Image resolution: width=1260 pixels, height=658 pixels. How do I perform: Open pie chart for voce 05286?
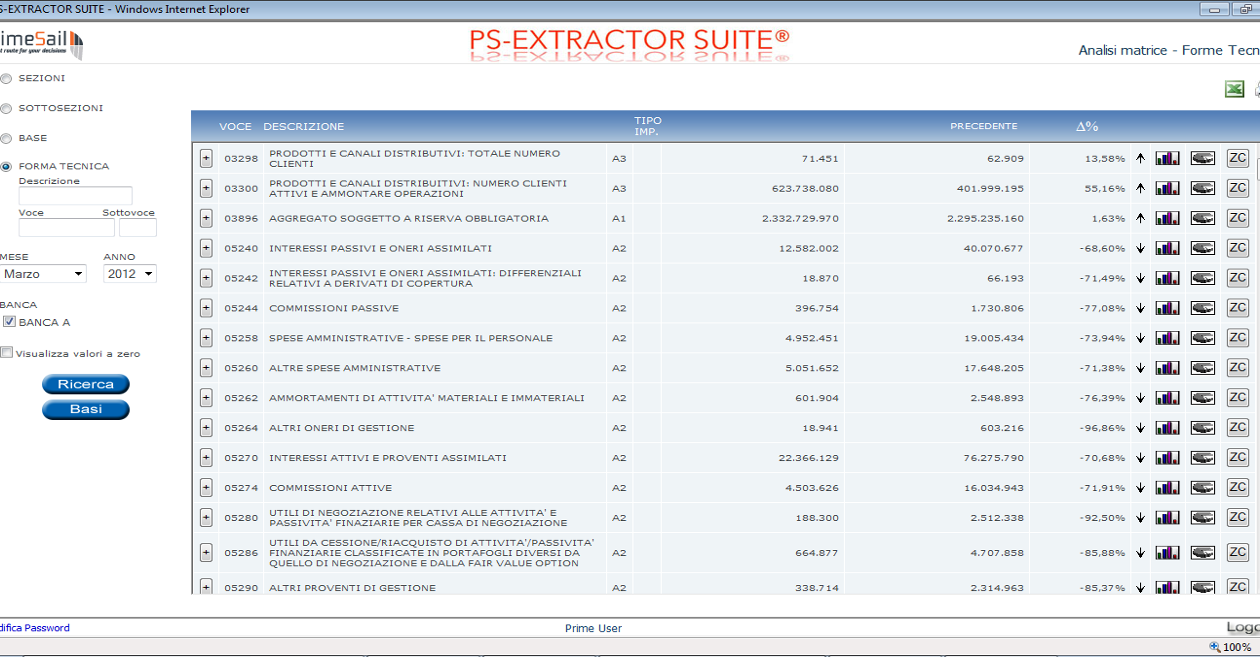pos(1203,553)
